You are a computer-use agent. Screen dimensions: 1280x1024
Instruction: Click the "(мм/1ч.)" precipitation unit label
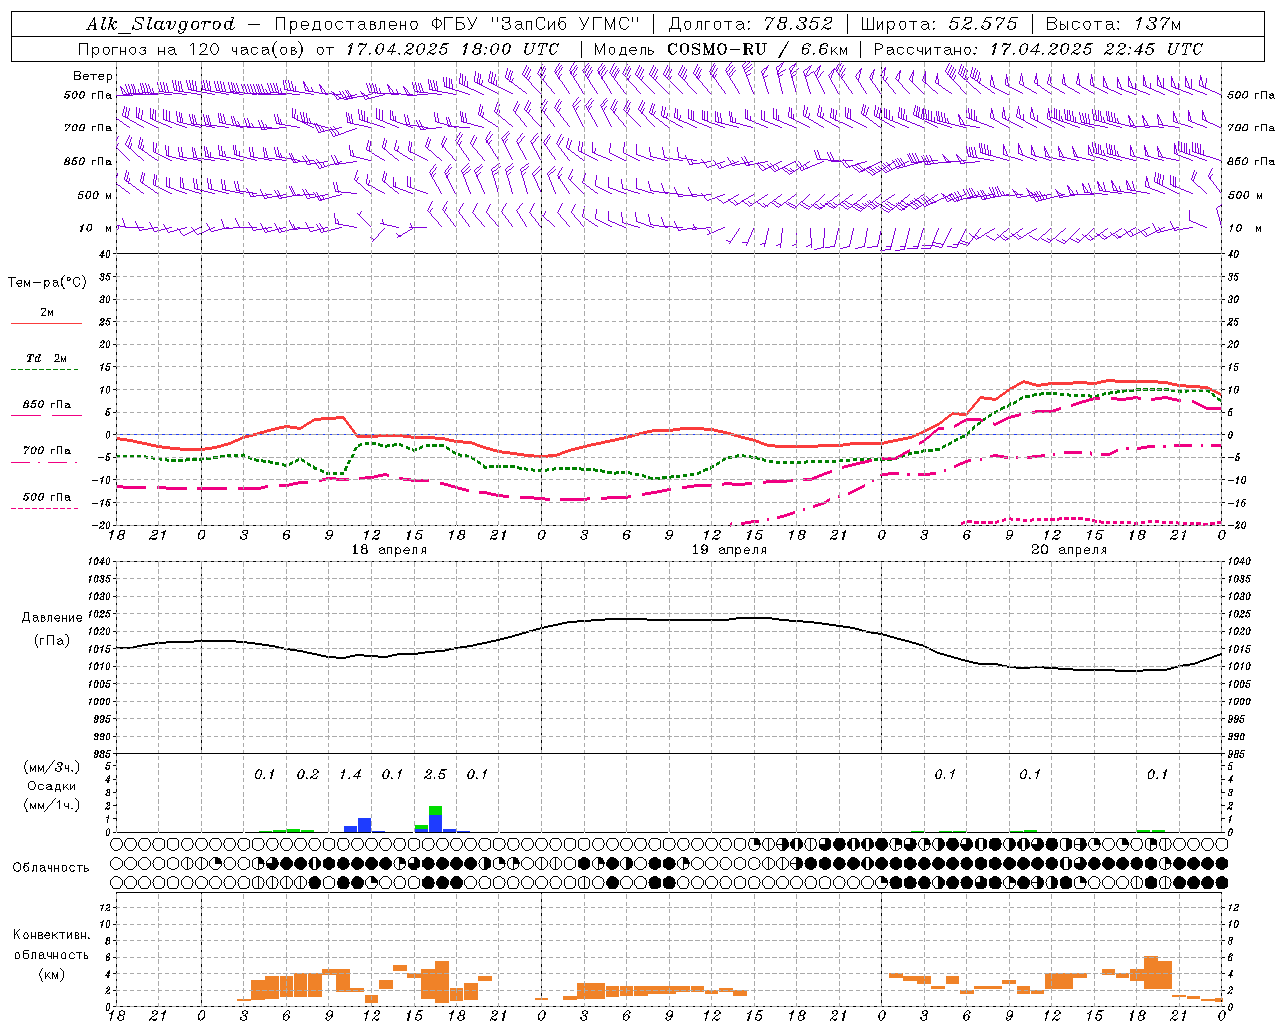click(x=51, y=805)
